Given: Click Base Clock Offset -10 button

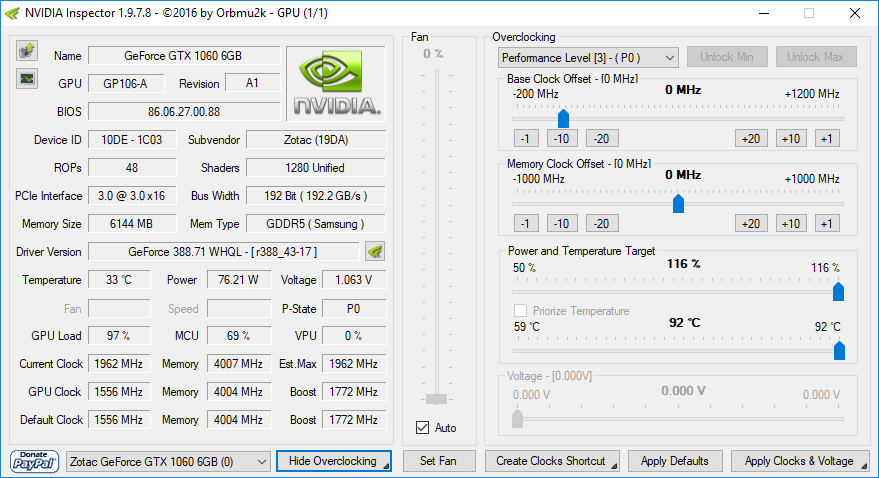Looking at the screenshot, I should tap(562, 138).
